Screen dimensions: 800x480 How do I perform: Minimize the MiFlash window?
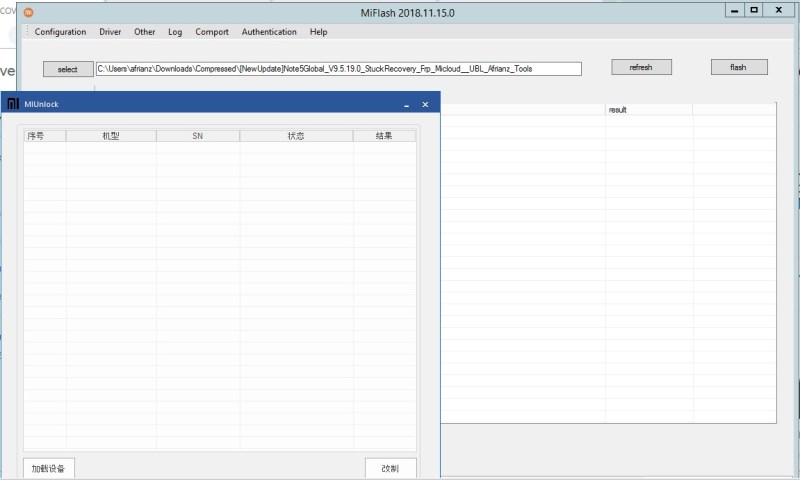click(x=735, y=10)
